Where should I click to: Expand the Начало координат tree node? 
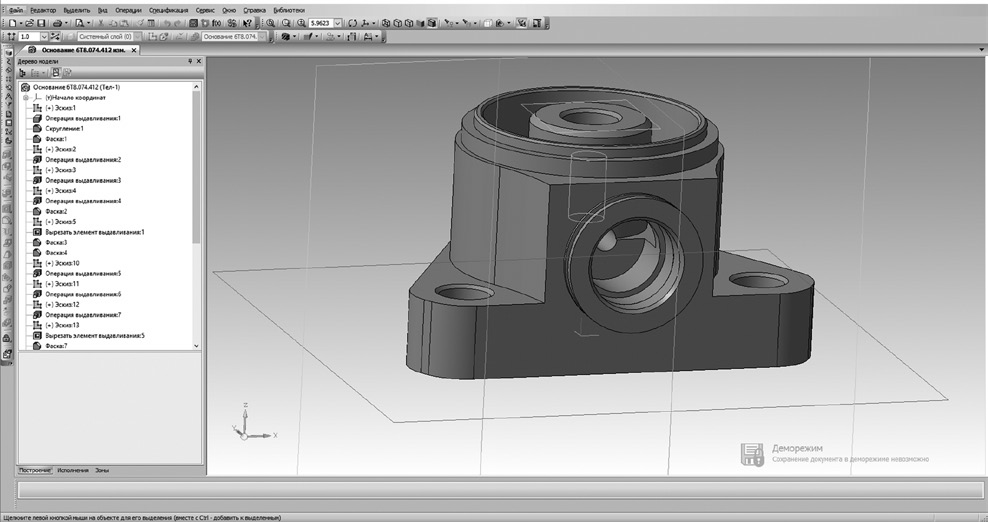25,98
